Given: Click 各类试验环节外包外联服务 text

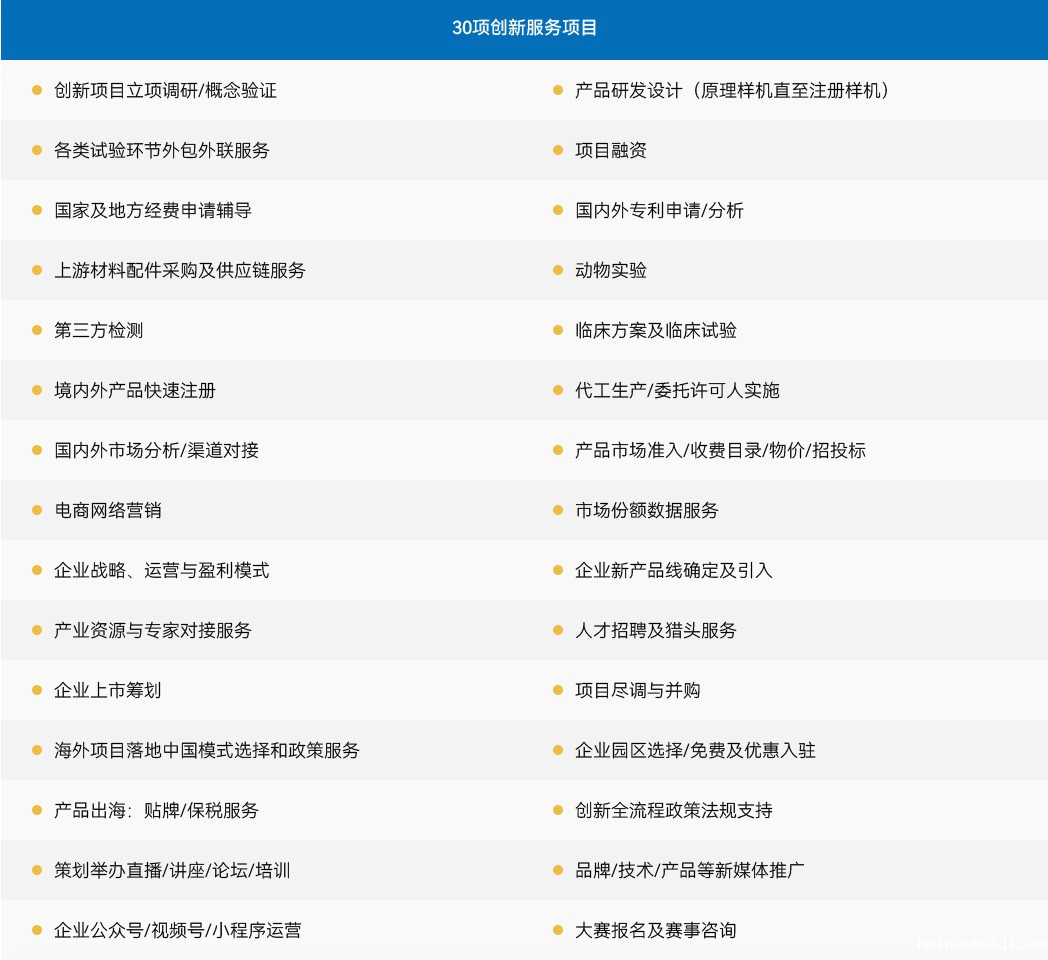Looking at the screenshot, I should coord(161,150).
